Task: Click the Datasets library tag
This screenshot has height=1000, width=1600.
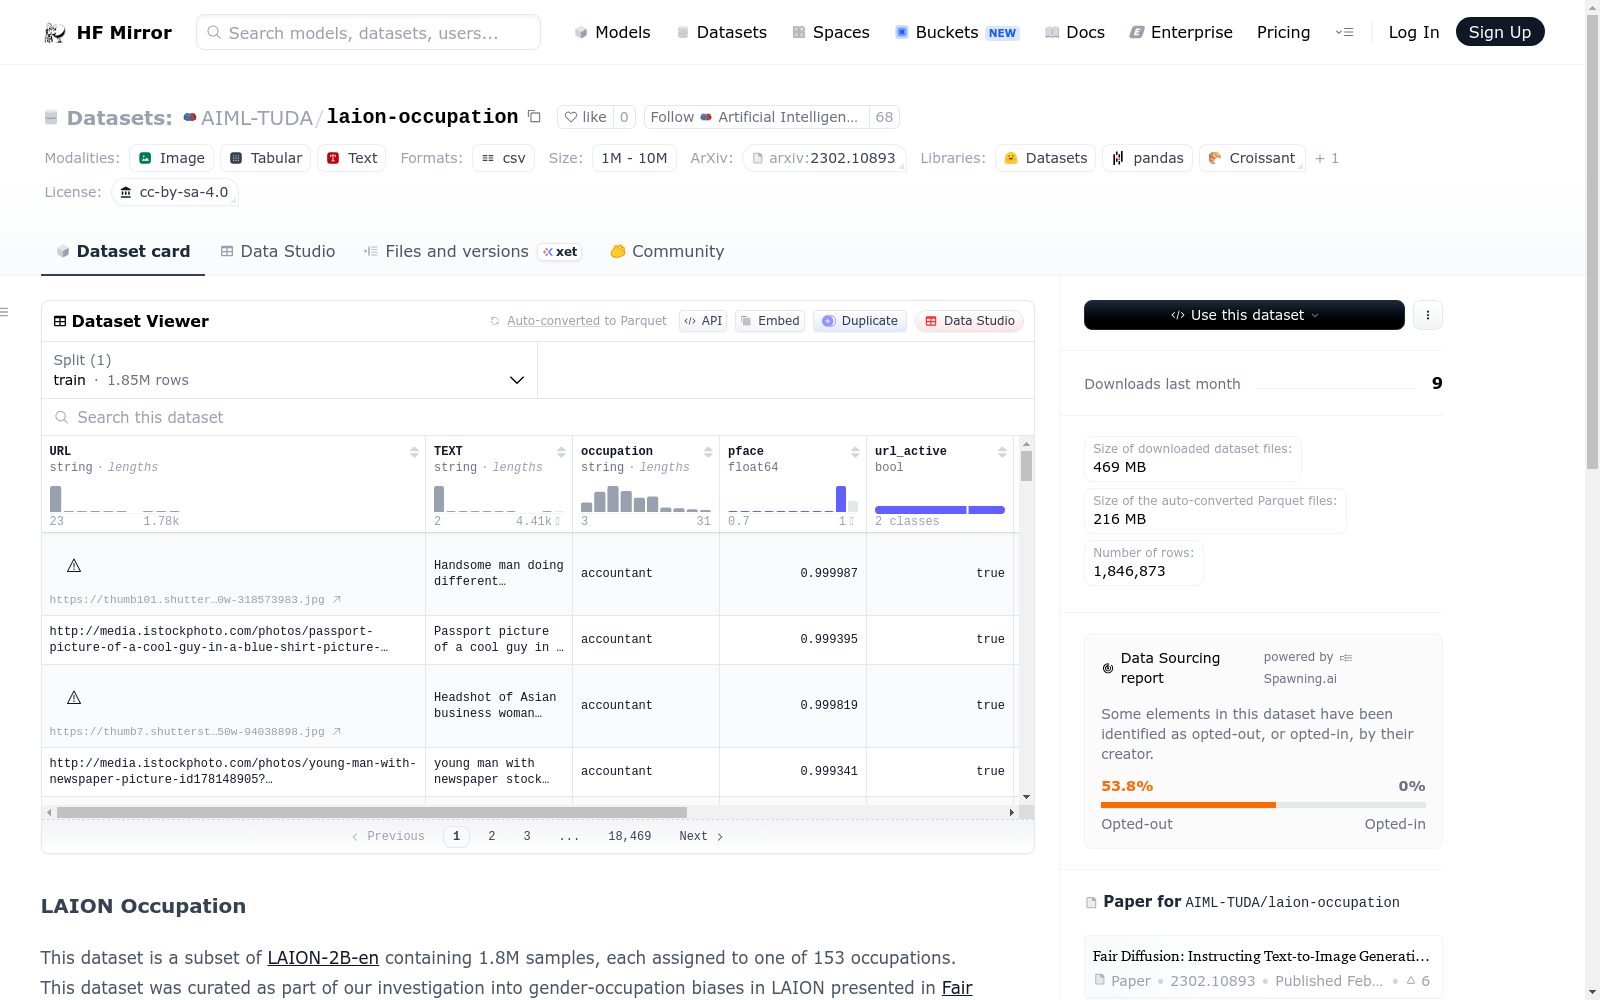Action: [x=1045, y=158]
